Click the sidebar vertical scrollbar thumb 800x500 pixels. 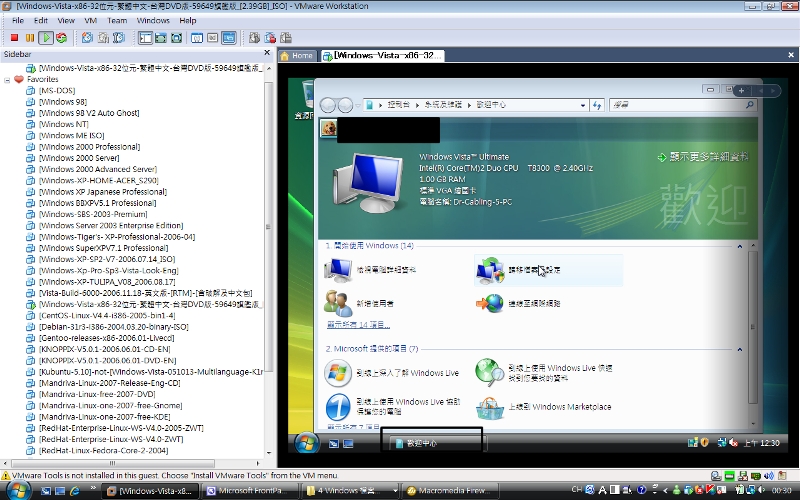(x=269, y=227)
